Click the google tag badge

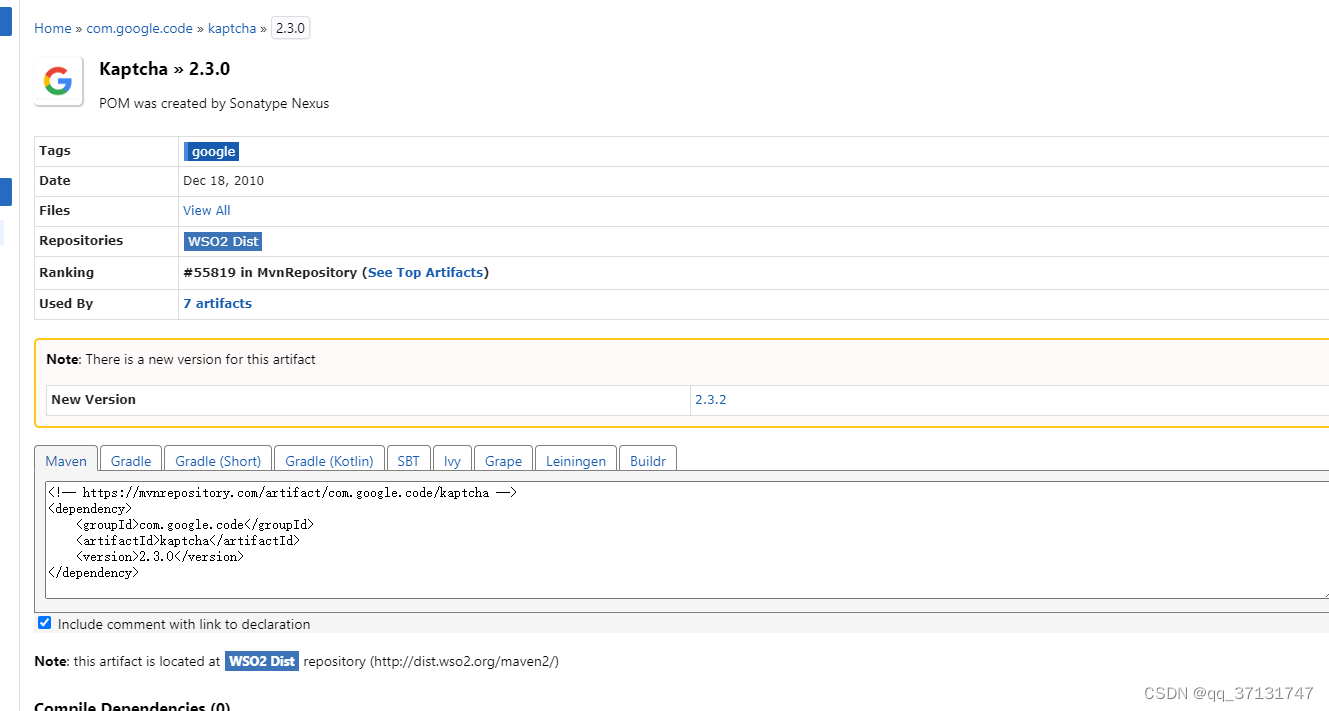pos(212,152)
